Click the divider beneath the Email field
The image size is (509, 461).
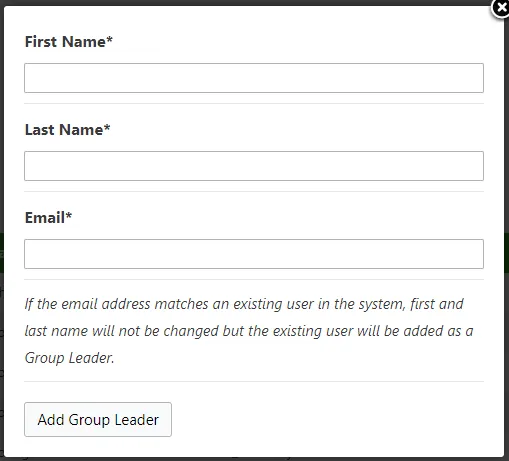pos(254,279)
